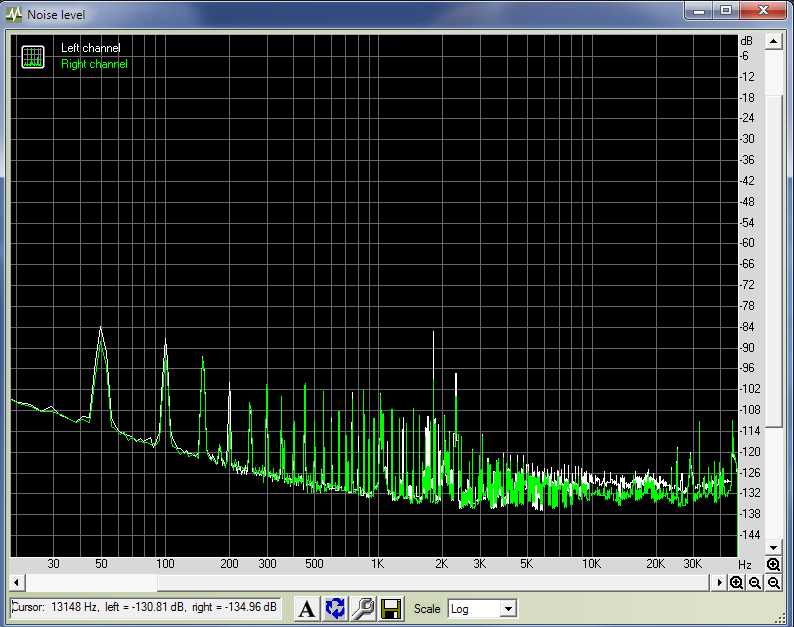The height and width of the screenshot is (627, 794).
Task: Click the '-120' dB axis label
Action: [749, 451]
